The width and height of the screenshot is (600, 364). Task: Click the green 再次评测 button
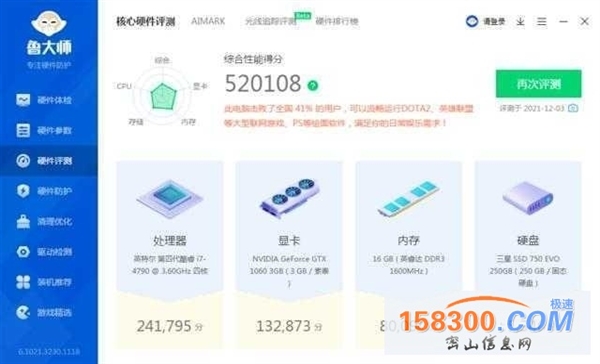click(538, 84)
